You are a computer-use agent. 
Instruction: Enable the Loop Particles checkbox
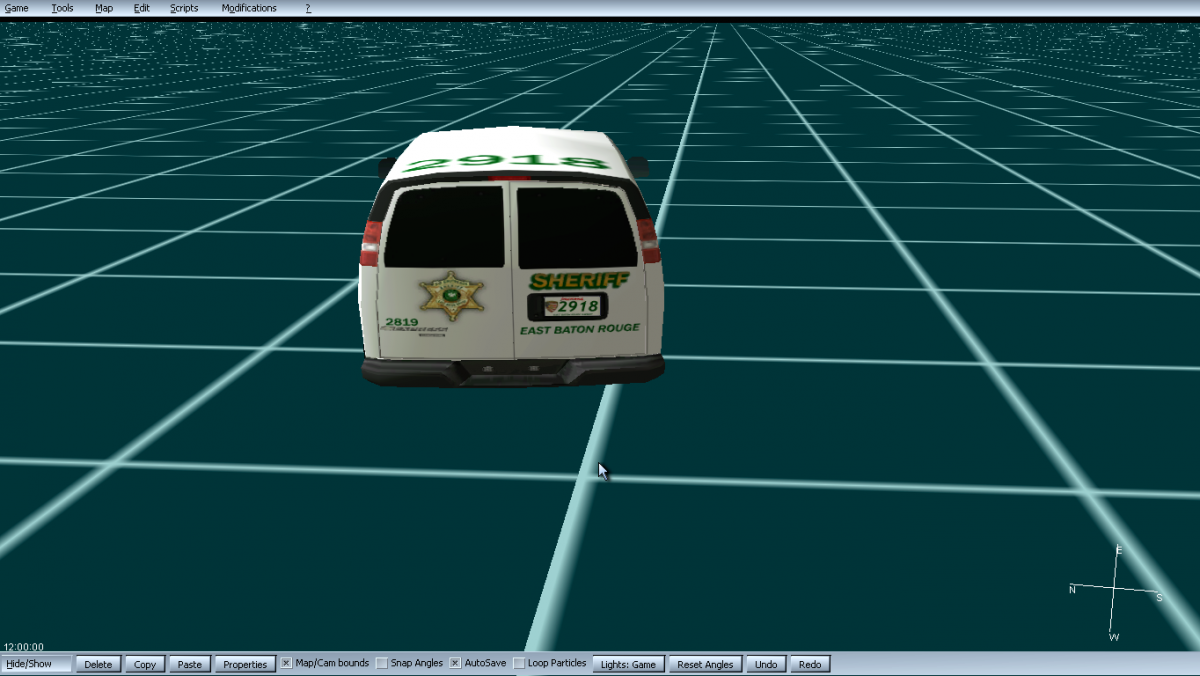(x=519, y=663)
